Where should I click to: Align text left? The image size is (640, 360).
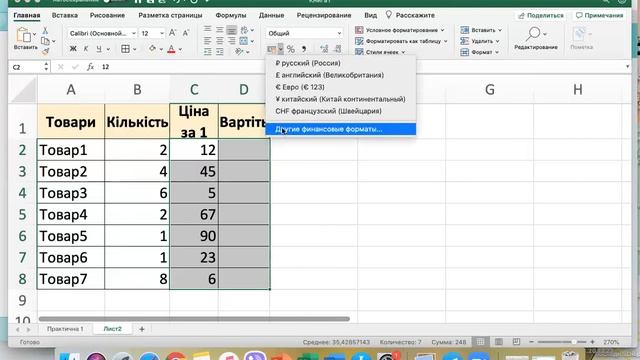tap(207, 41)
